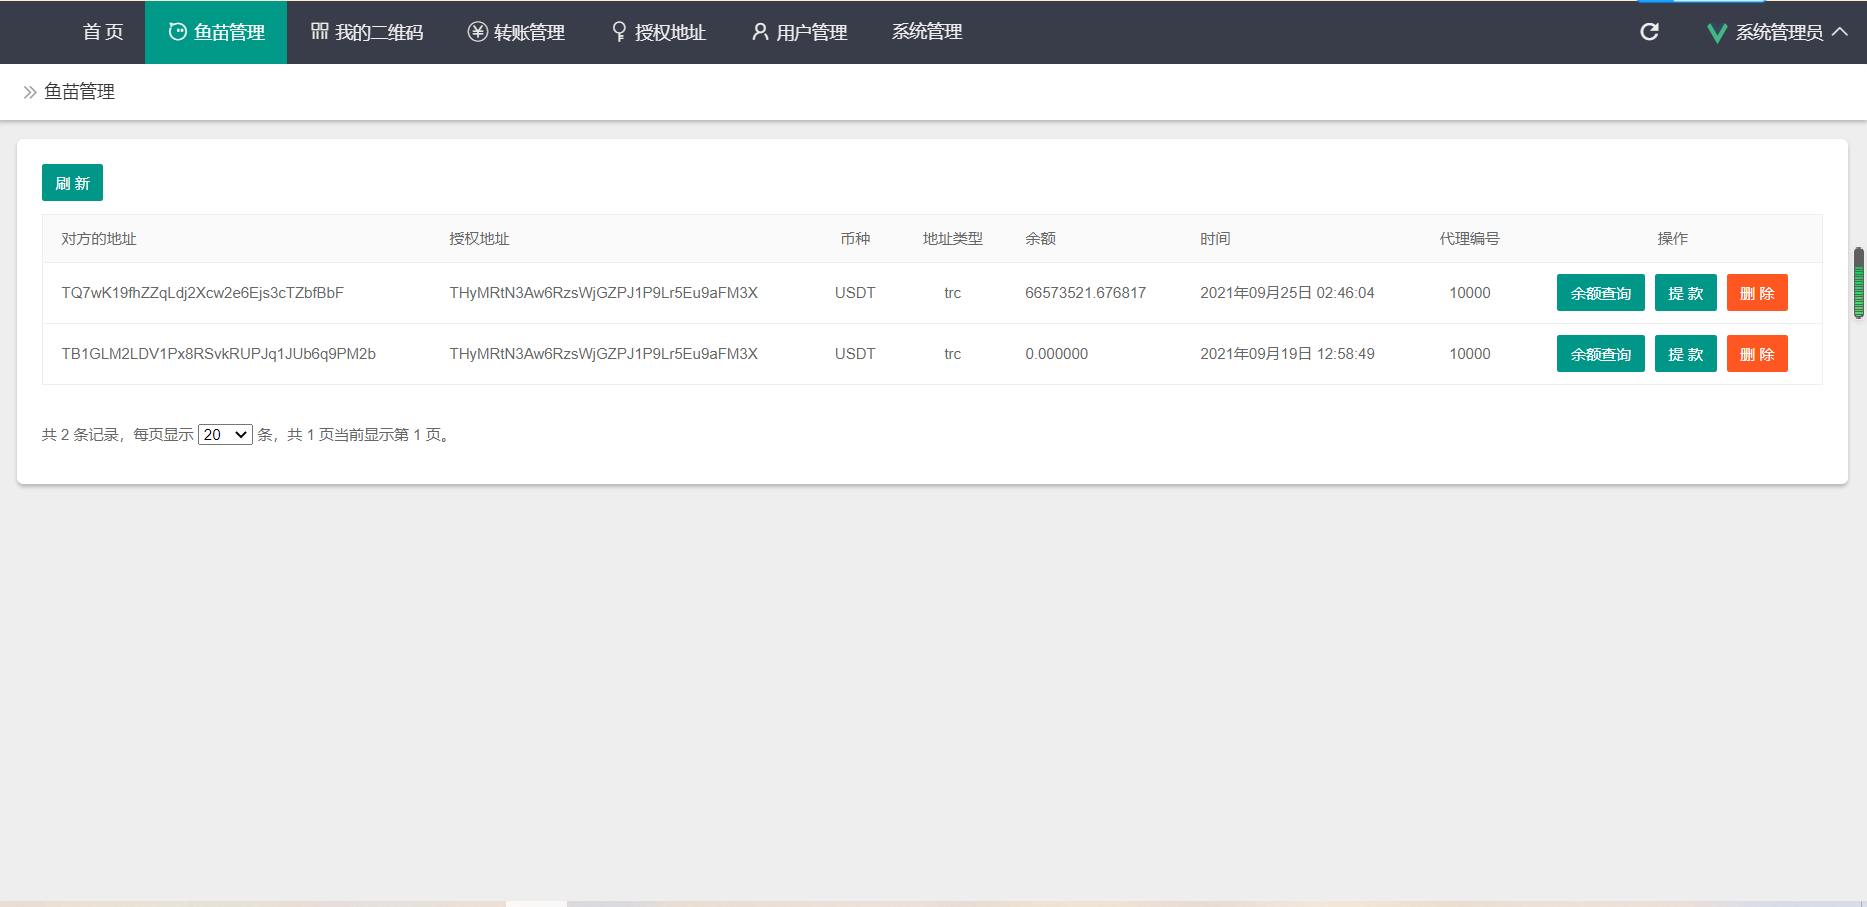Click the vertical scrollbar on the right edge
Viewport: 1867px width, 907px height.
tap(1859, 283)
